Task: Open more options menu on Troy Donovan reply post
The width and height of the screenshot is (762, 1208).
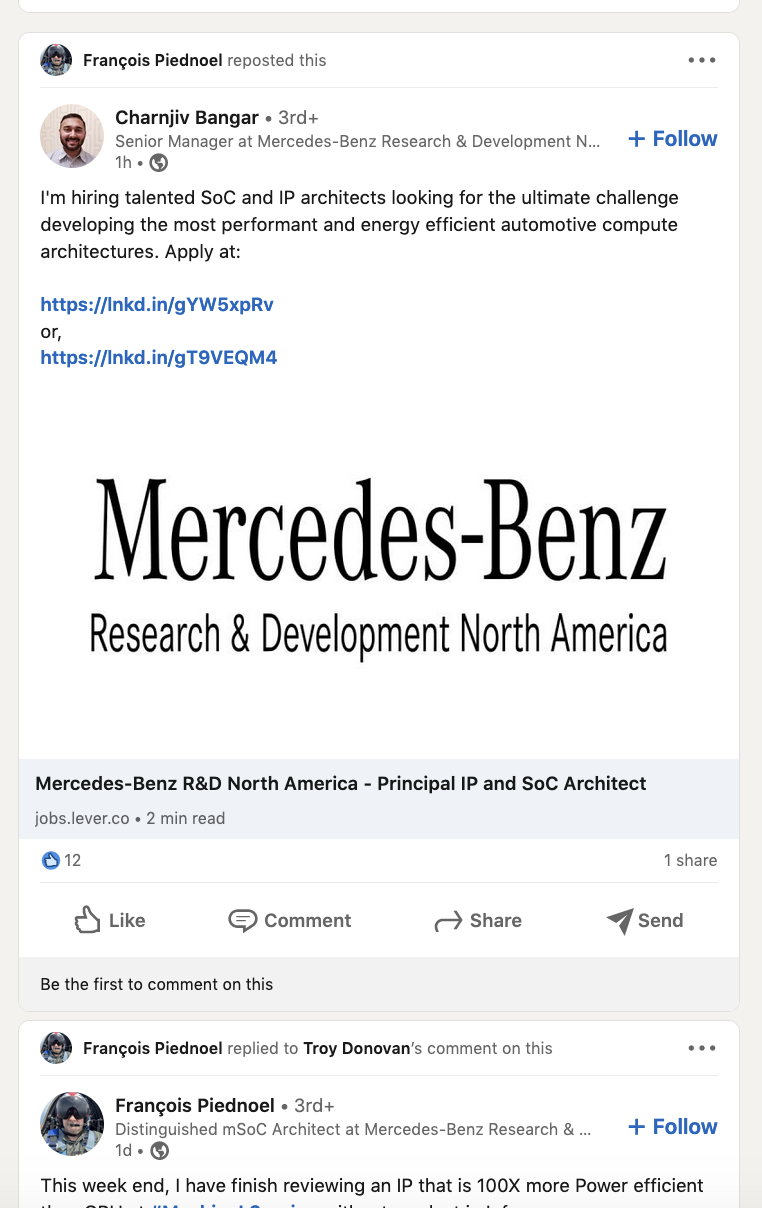Action: point(702,1048)
